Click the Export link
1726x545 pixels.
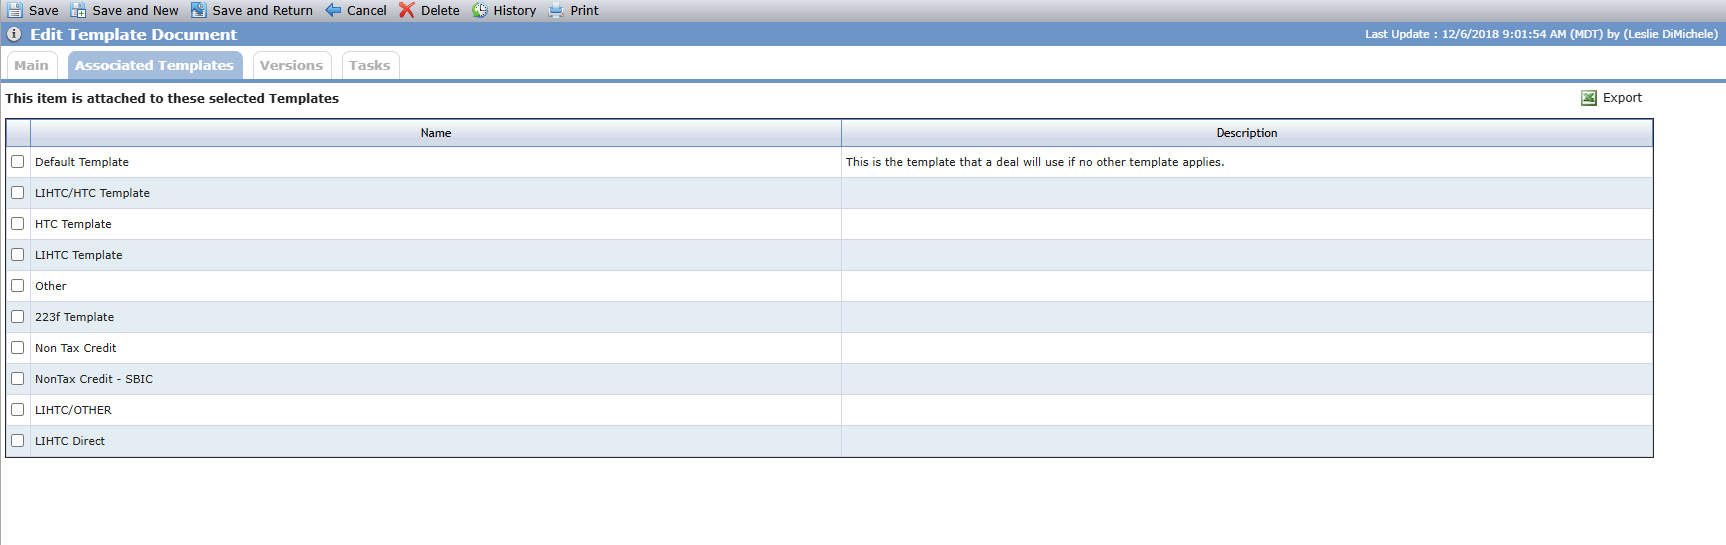(1622, 98)
